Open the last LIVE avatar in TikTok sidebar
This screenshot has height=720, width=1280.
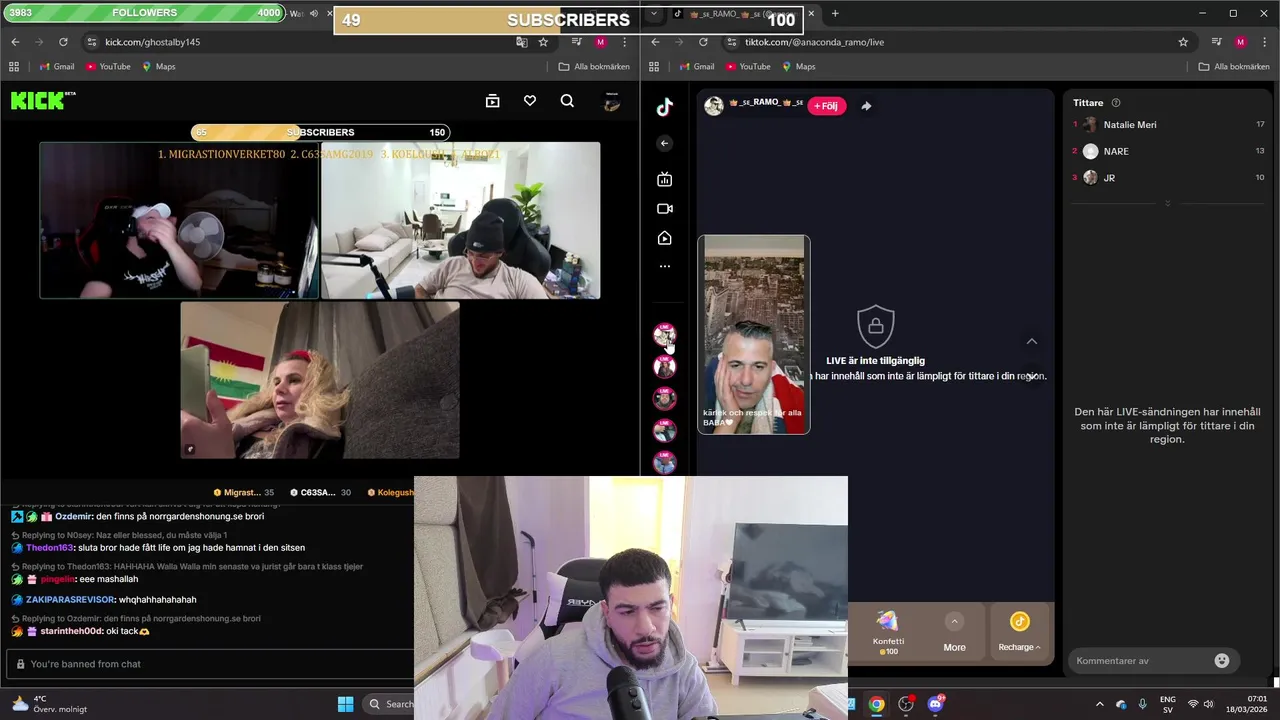(664, 462)
